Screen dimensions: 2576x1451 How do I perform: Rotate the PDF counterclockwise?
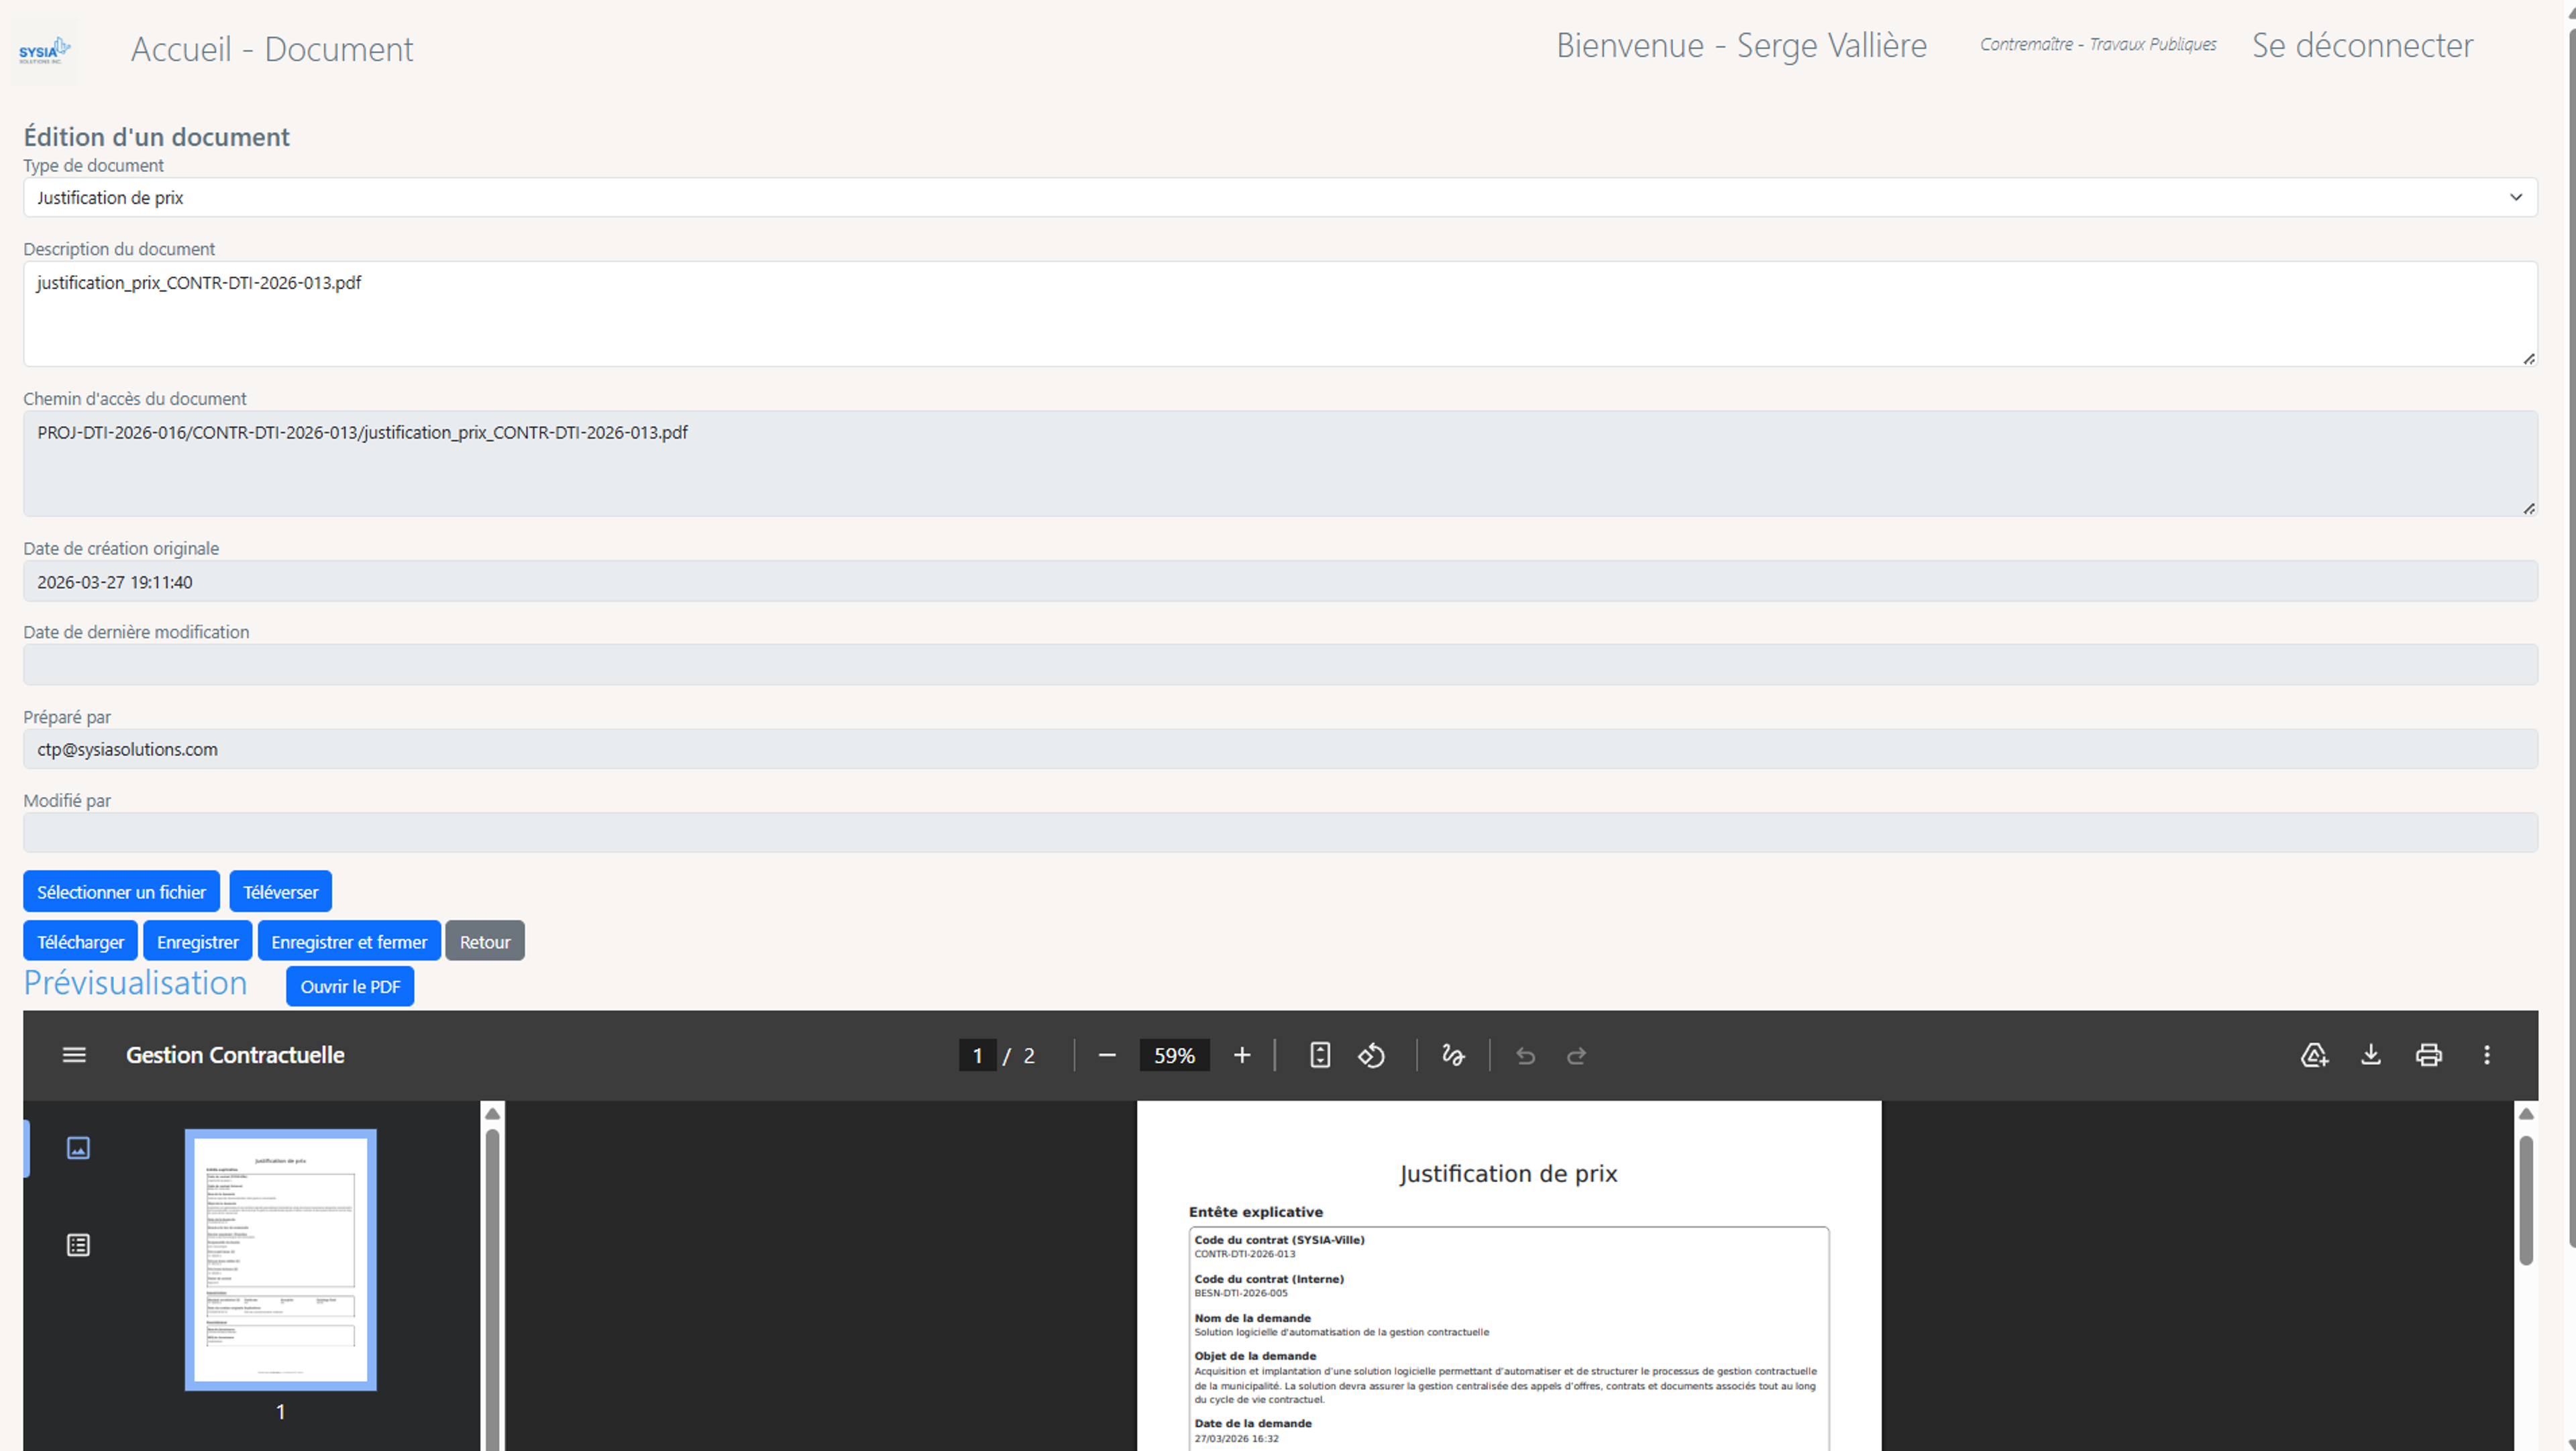pyautogui.click(x=1371, y=1055)
